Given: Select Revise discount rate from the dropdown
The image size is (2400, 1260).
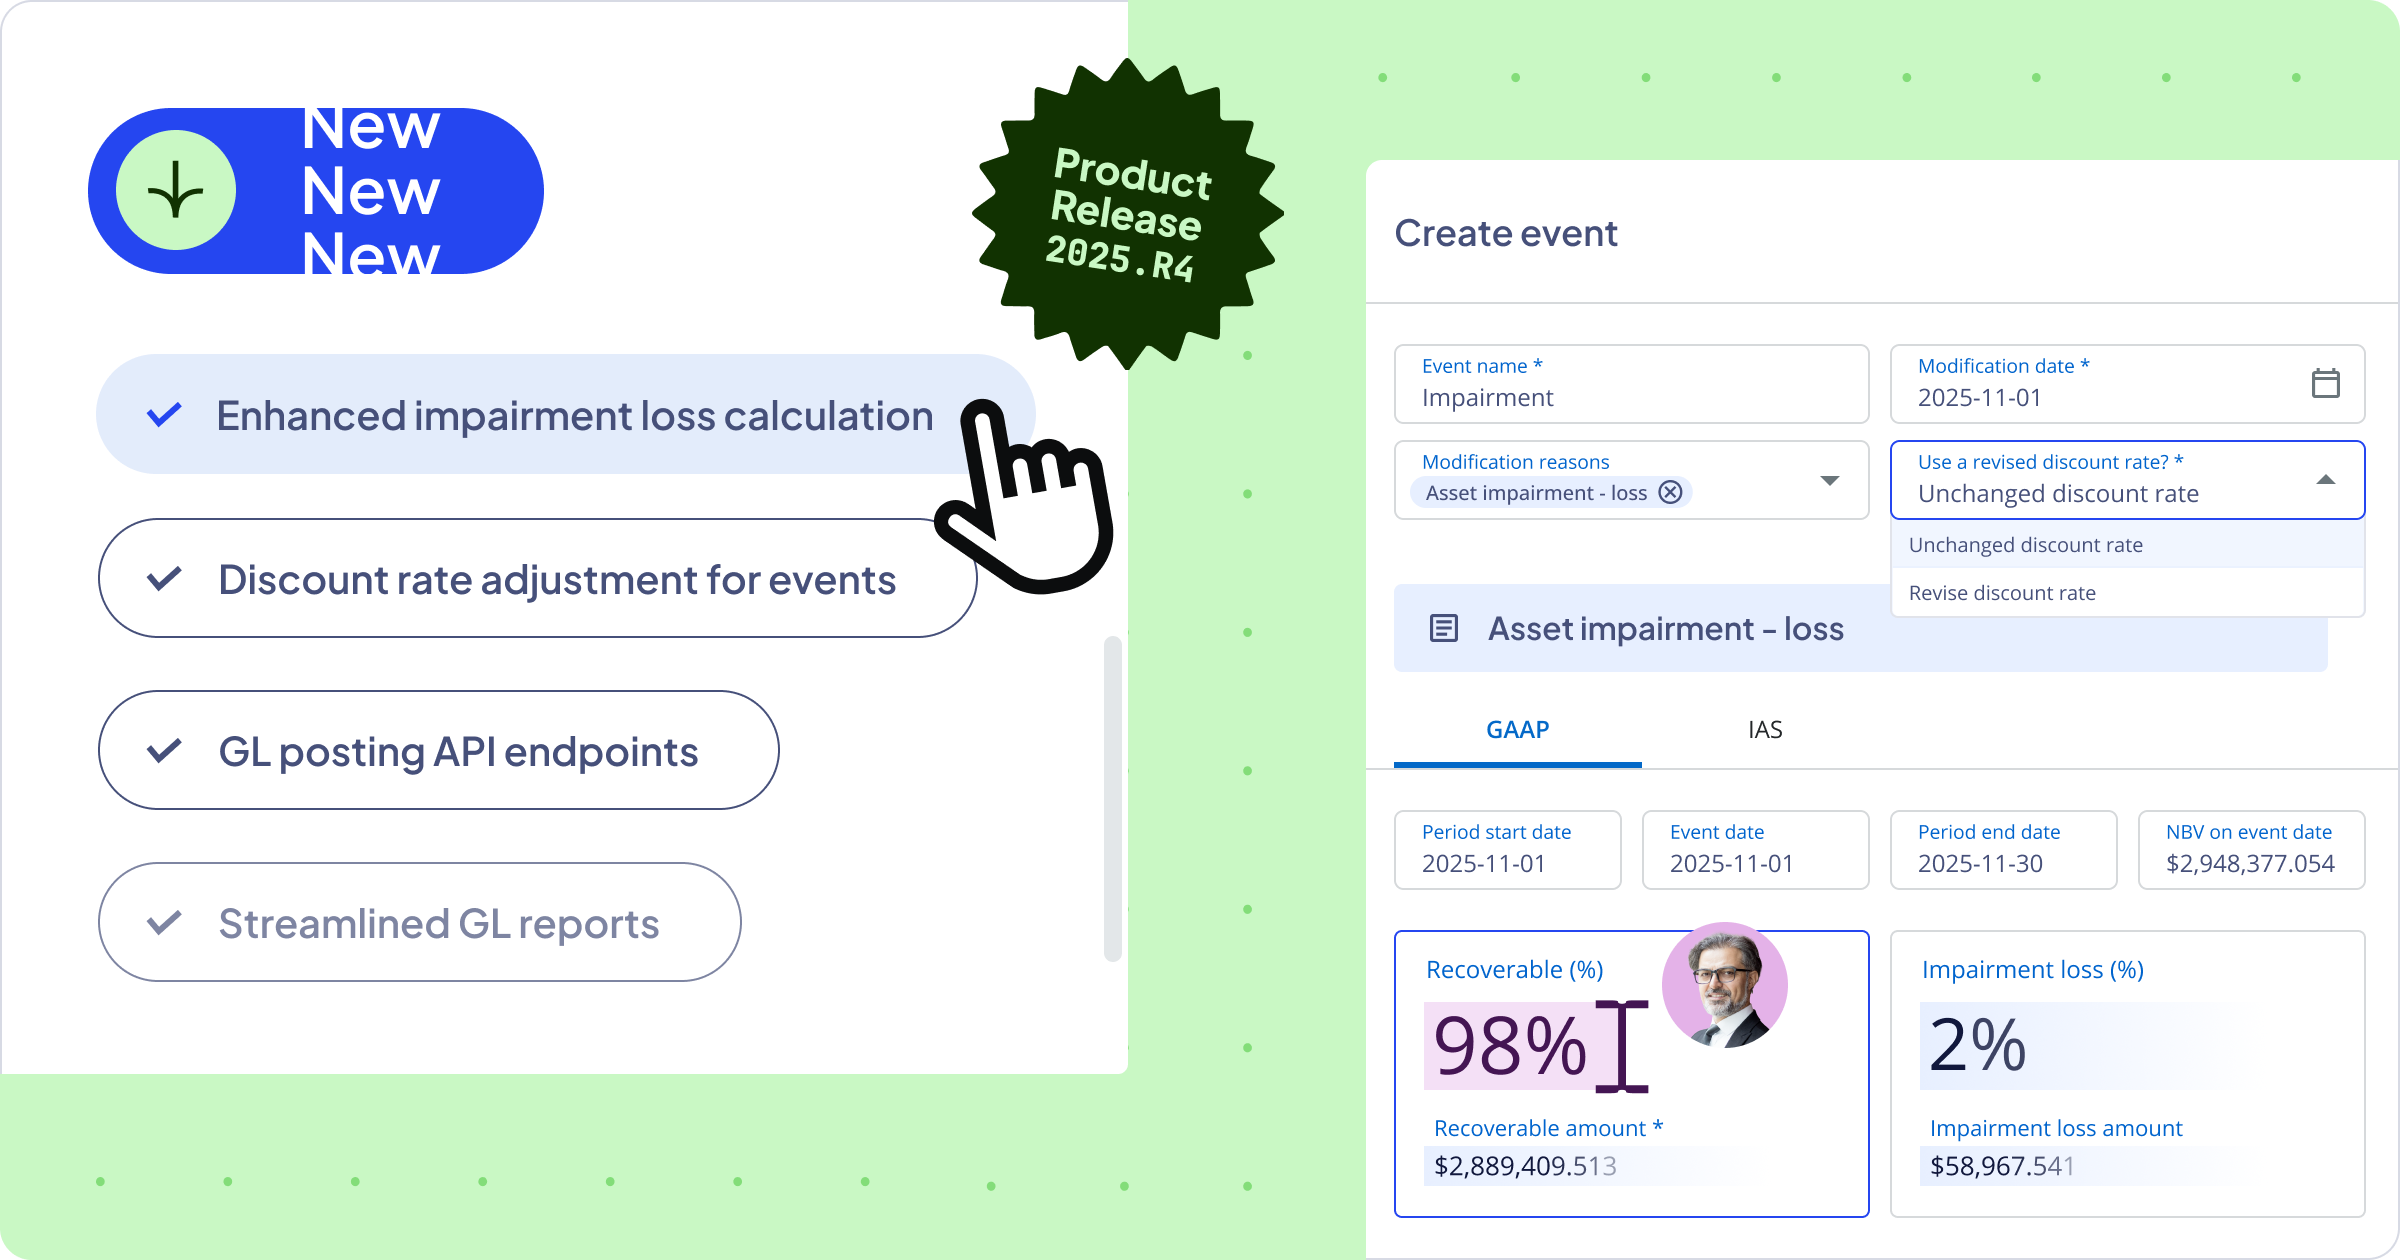Looking at the screenshot, I should 2002,592.
